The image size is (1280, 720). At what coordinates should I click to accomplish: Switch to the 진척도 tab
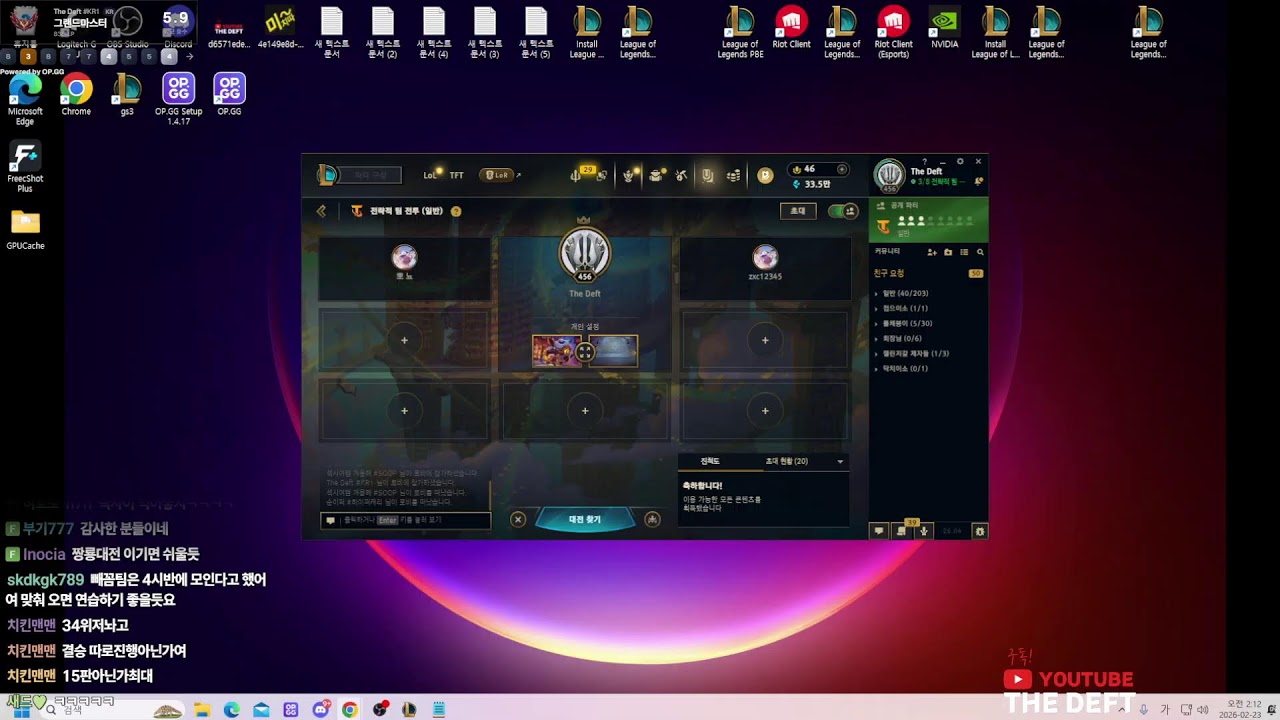point(710,461)
